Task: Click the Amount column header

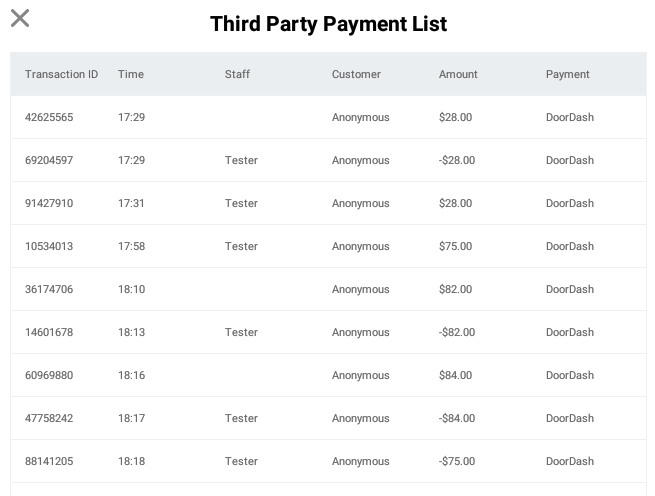Action: pos(458,74)
